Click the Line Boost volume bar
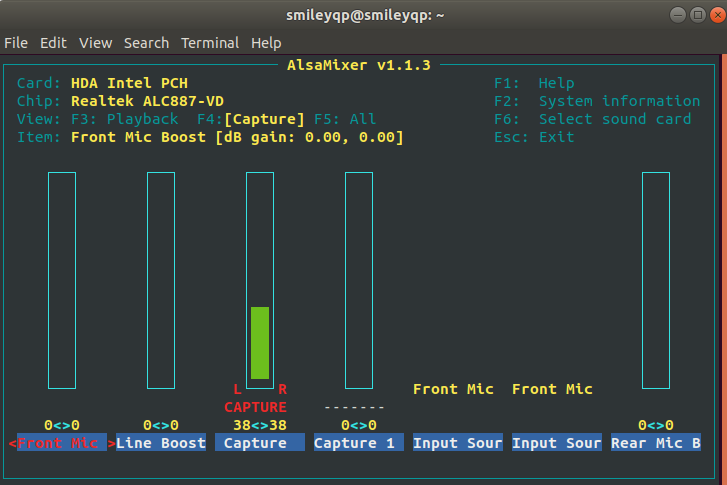This screenshot has width=727, height=485. click(x=161, y=280)
